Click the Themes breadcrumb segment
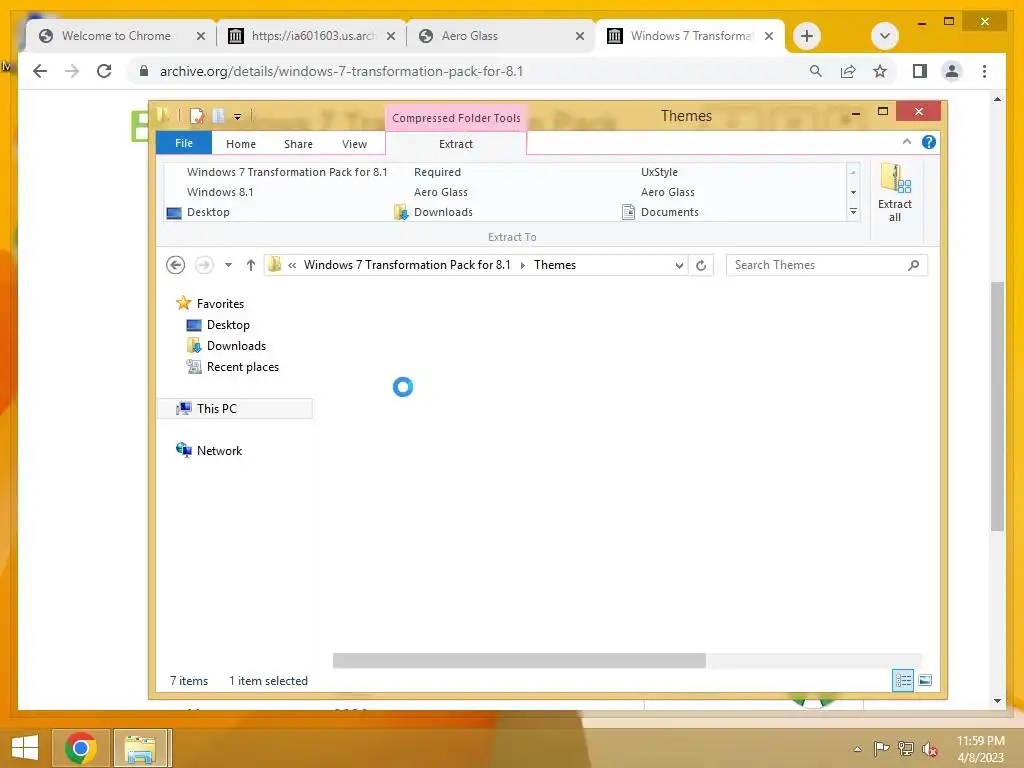Viewport: 1024px width, 768px height. click(554, 265)
